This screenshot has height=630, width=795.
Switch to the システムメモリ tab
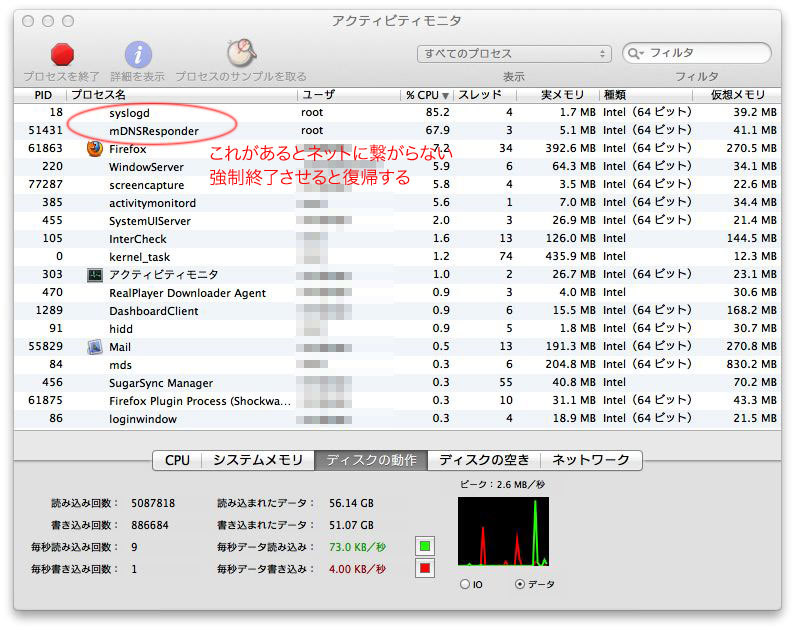coord(258,460)
